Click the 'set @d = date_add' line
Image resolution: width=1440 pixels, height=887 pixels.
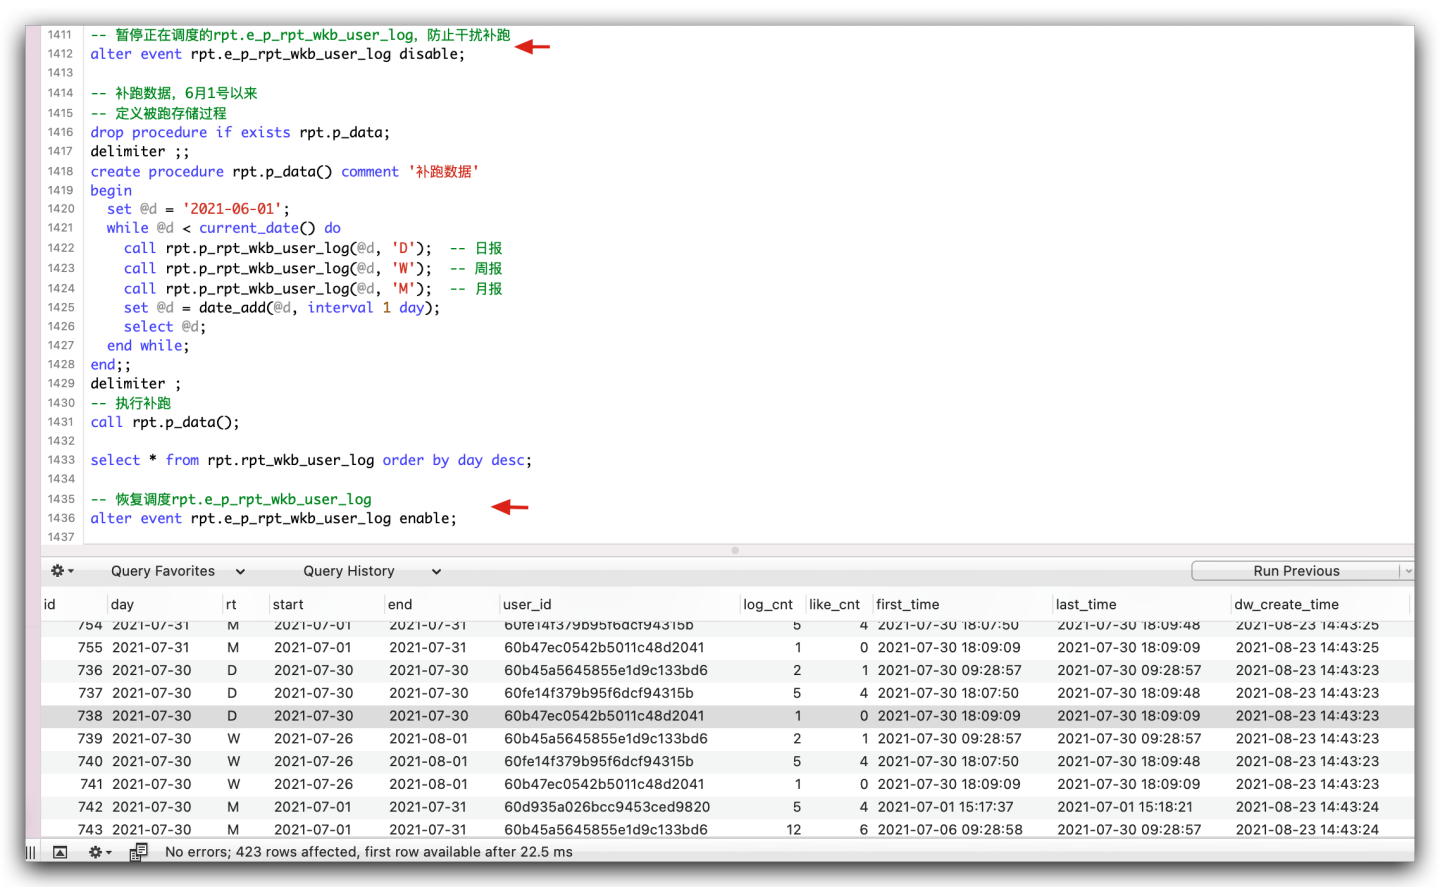(x=282, y=308)
